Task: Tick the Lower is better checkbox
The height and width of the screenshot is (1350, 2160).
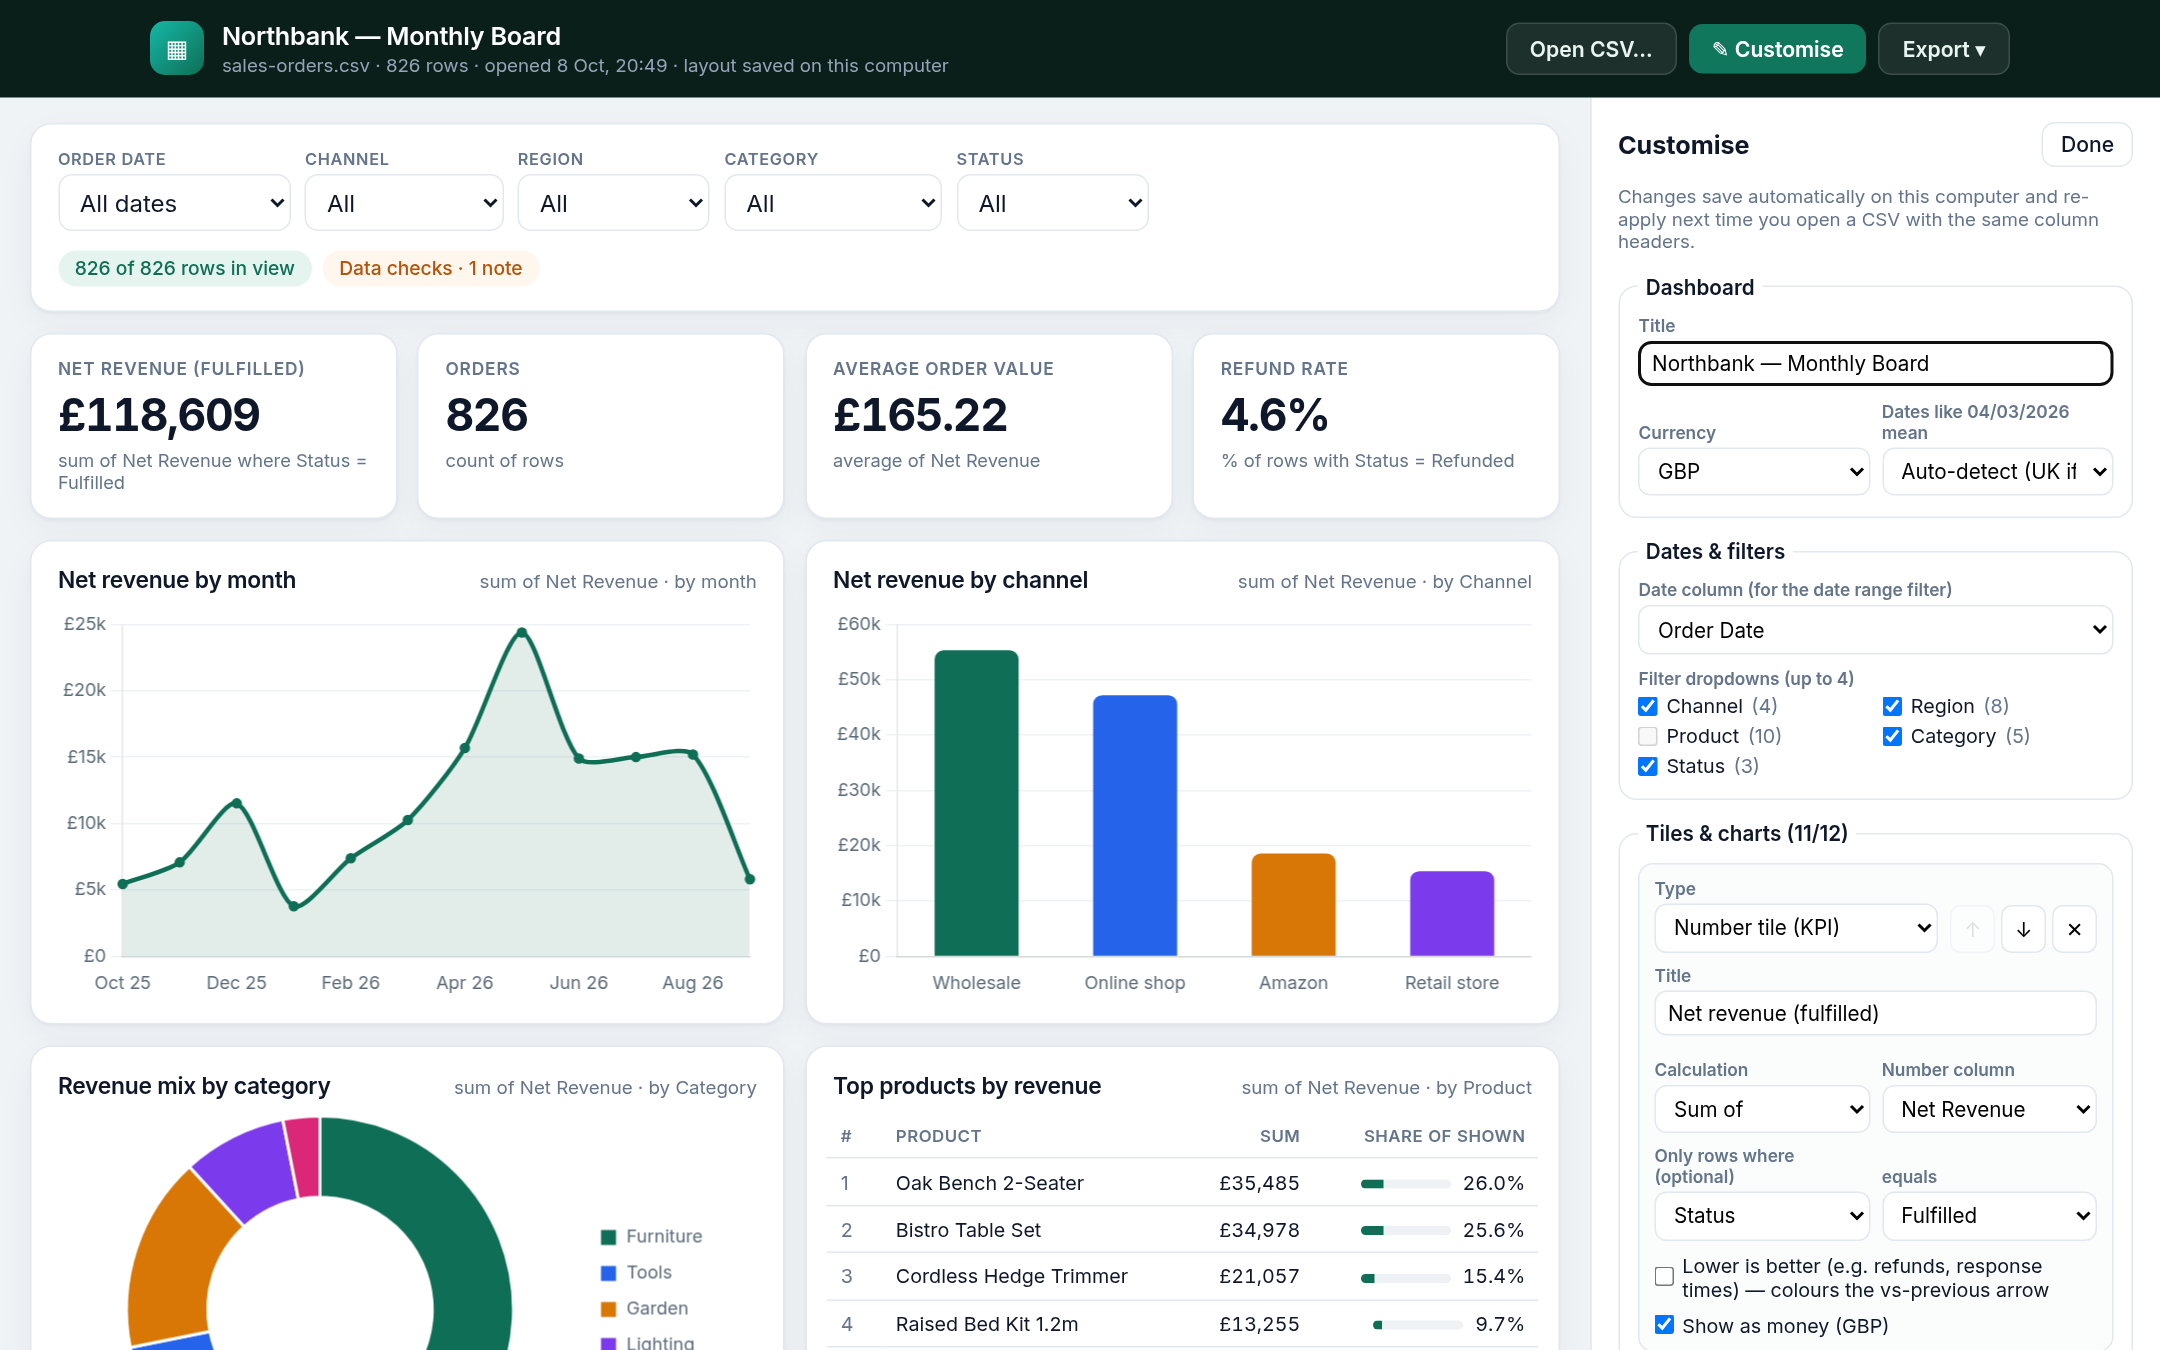Action: [1664, 1276]
